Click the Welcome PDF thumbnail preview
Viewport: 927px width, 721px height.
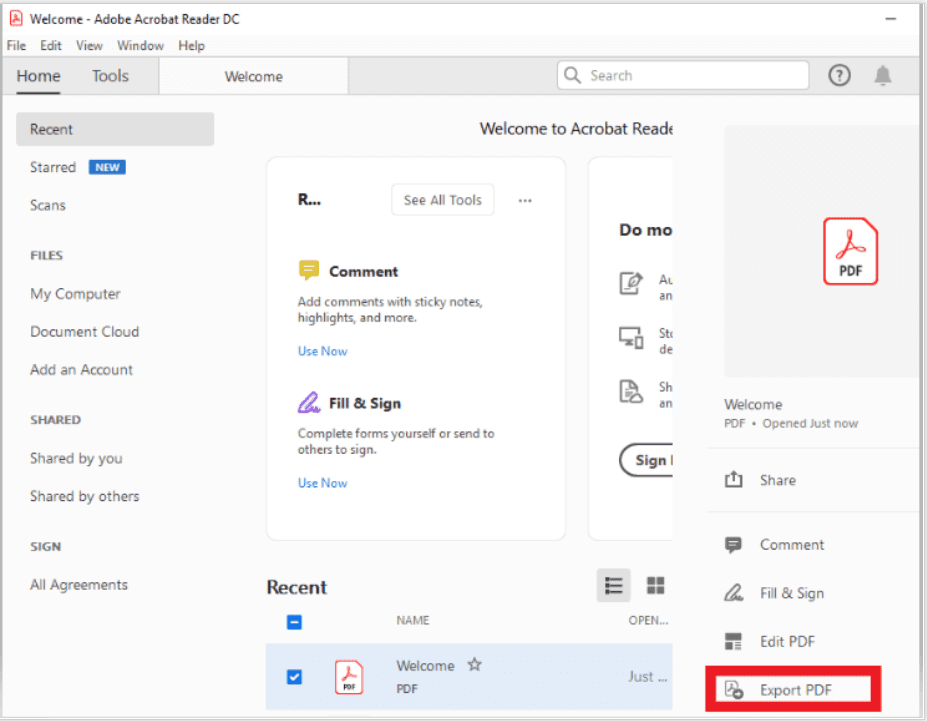(849, 251)
